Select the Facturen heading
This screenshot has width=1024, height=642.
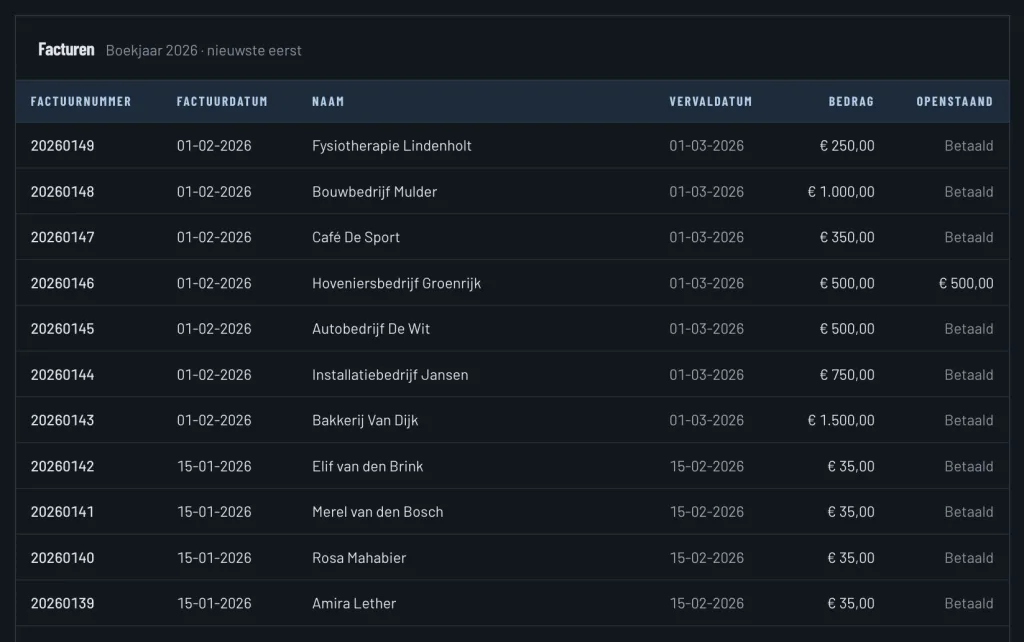[x=66, y=50]
